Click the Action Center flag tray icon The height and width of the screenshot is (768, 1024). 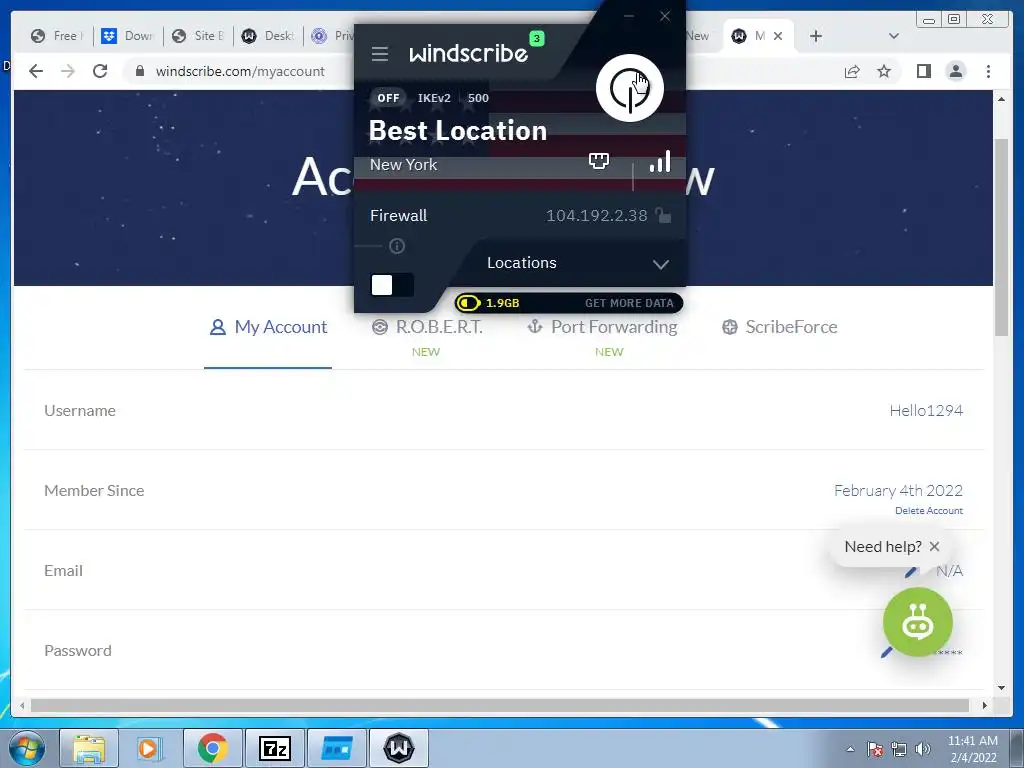pyautogui.click(x=875, y=749)
